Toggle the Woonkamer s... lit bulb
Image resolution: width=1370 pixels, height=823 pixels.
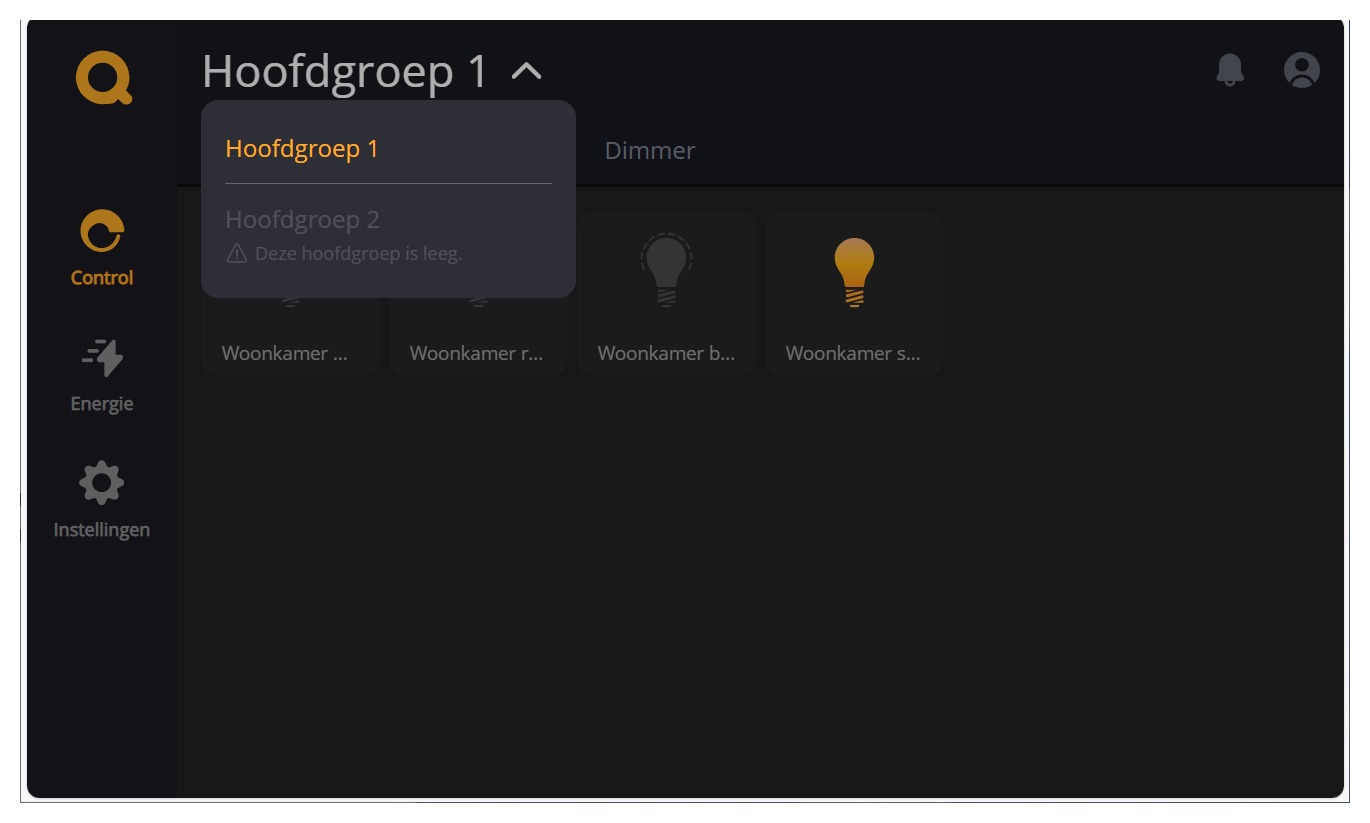pos(854,271)
